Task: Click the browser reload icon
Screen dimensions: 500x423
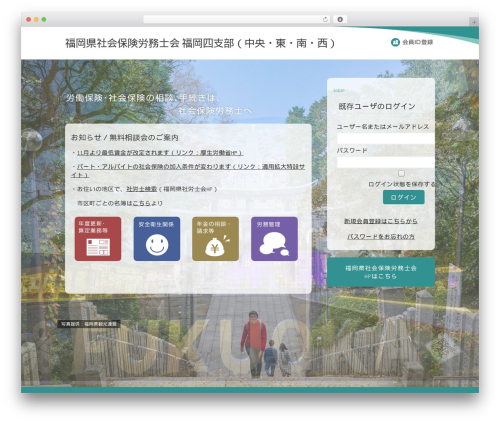Action: coord(325,20)
